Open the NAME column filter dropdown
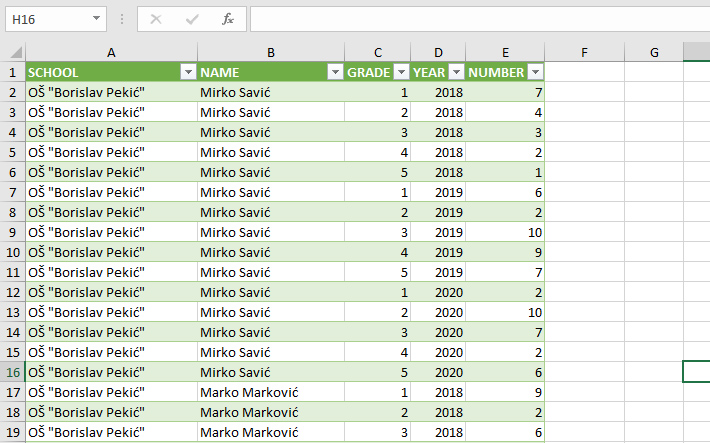Image resolution: width=710 pixels, height=443 pixels. 335,72
